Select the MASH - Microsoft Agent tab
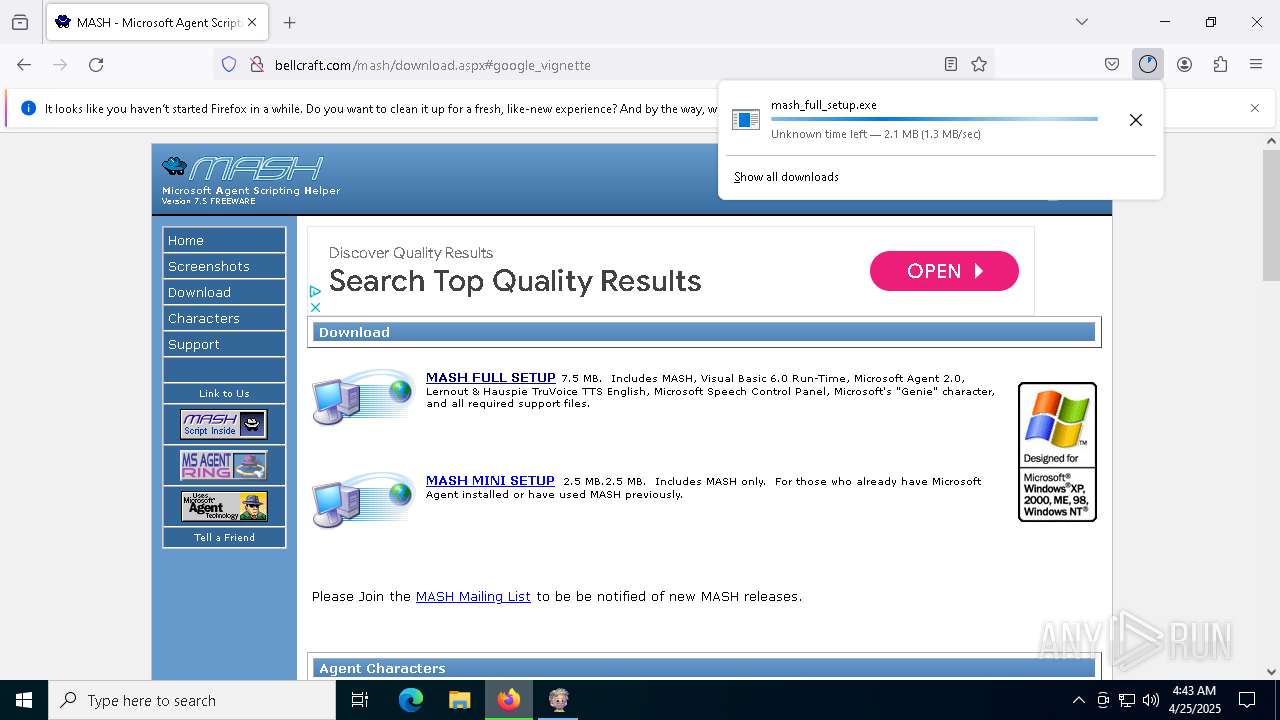1280x720 pixels. pyautogui.click(x=157, y=22)
